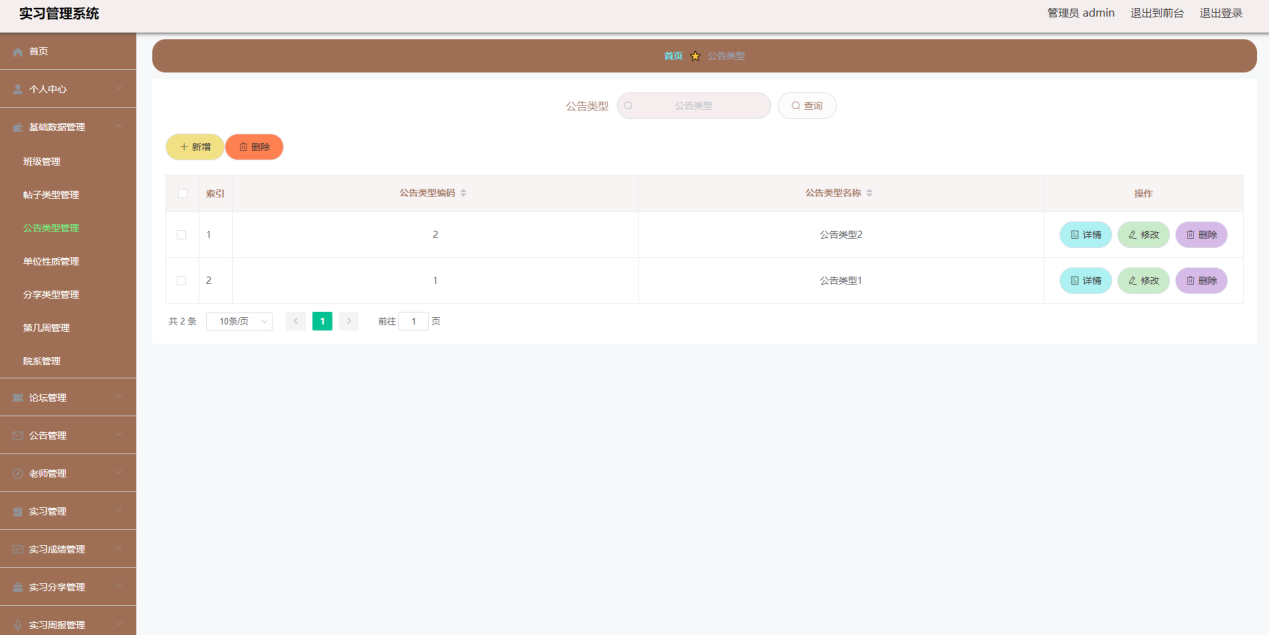The width and height of the screenshot is (1269, 635).
Task: Open the 10条/页 page size dropdown
Action: tap(238, 320)
